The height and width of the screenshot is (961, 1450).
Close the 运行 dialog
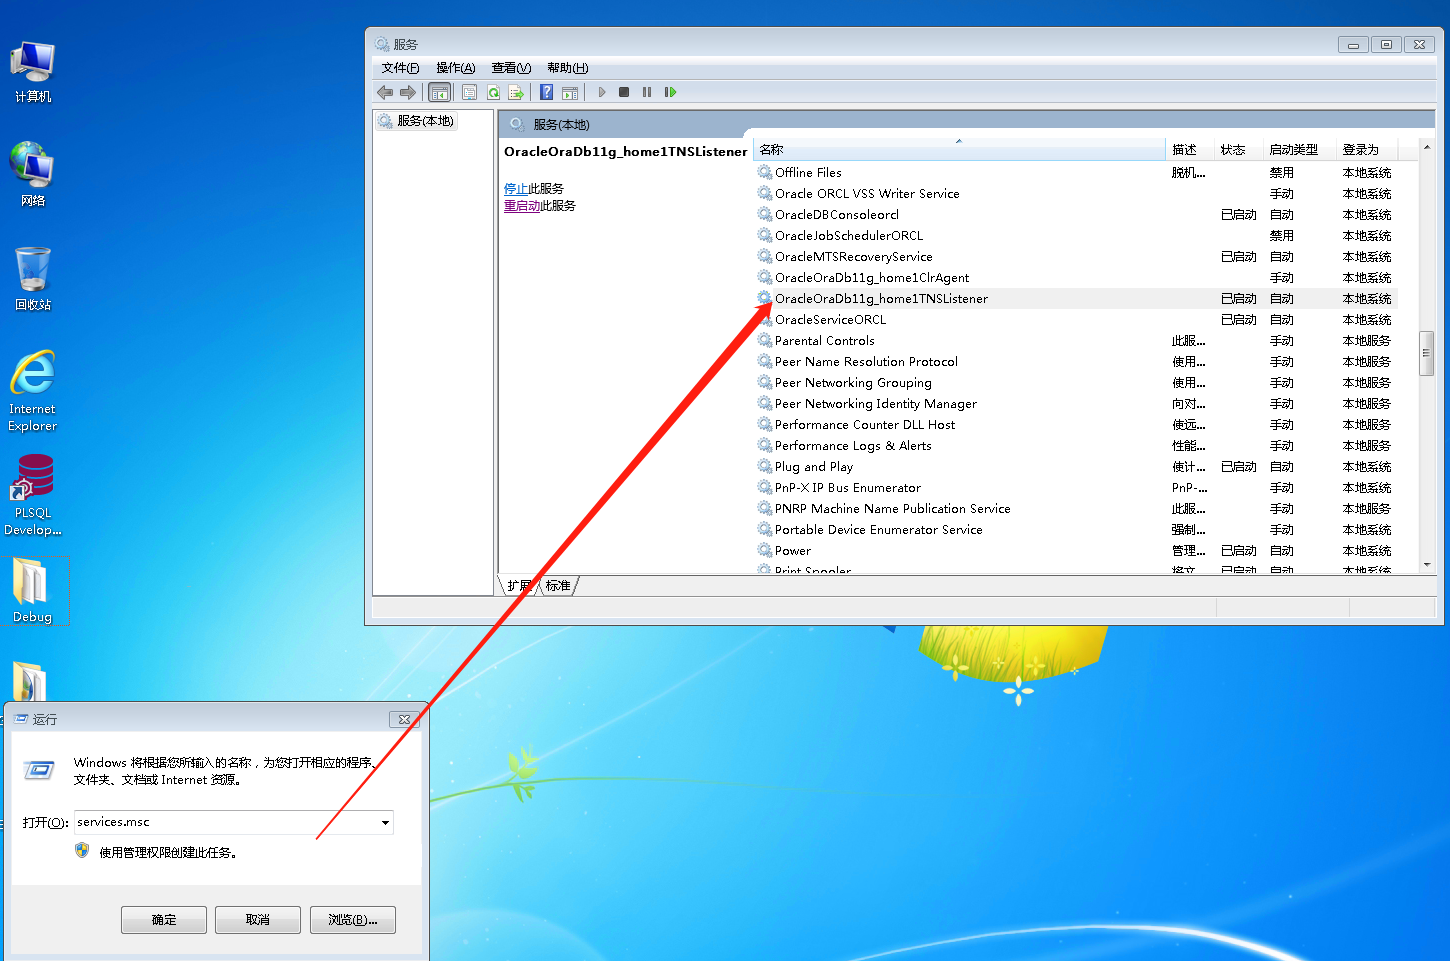pyautogui.click(x=404, y=719)
